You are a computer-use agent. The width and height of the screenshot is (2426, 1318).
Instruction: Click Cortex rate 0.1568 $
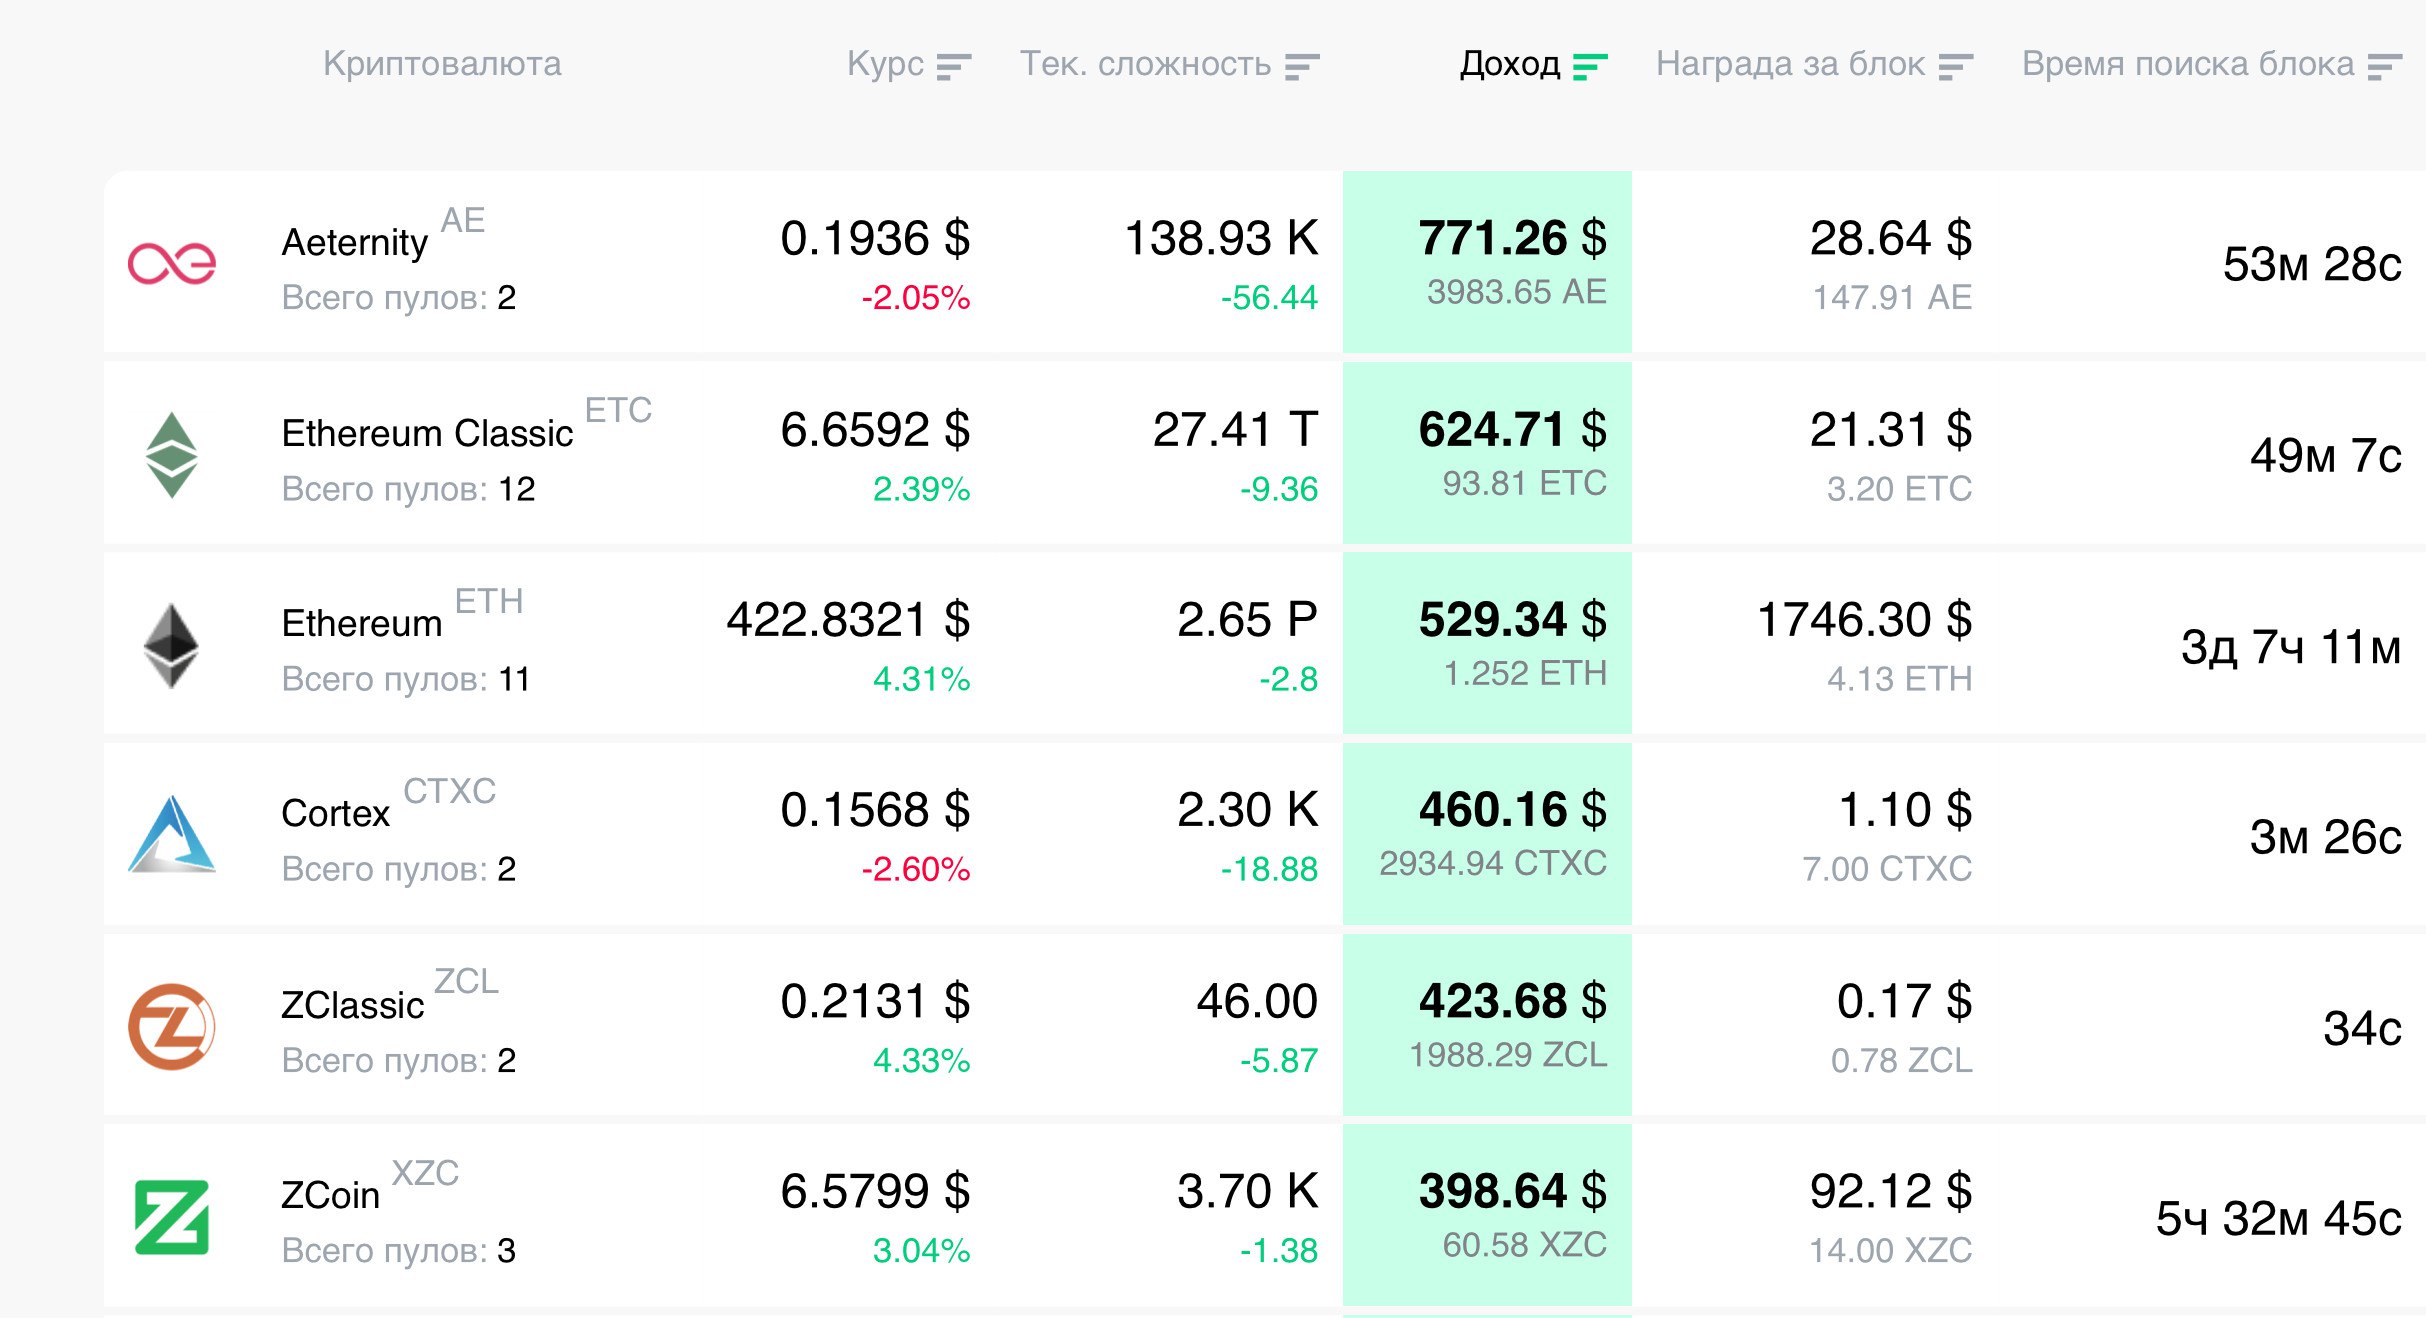[875, 810]
